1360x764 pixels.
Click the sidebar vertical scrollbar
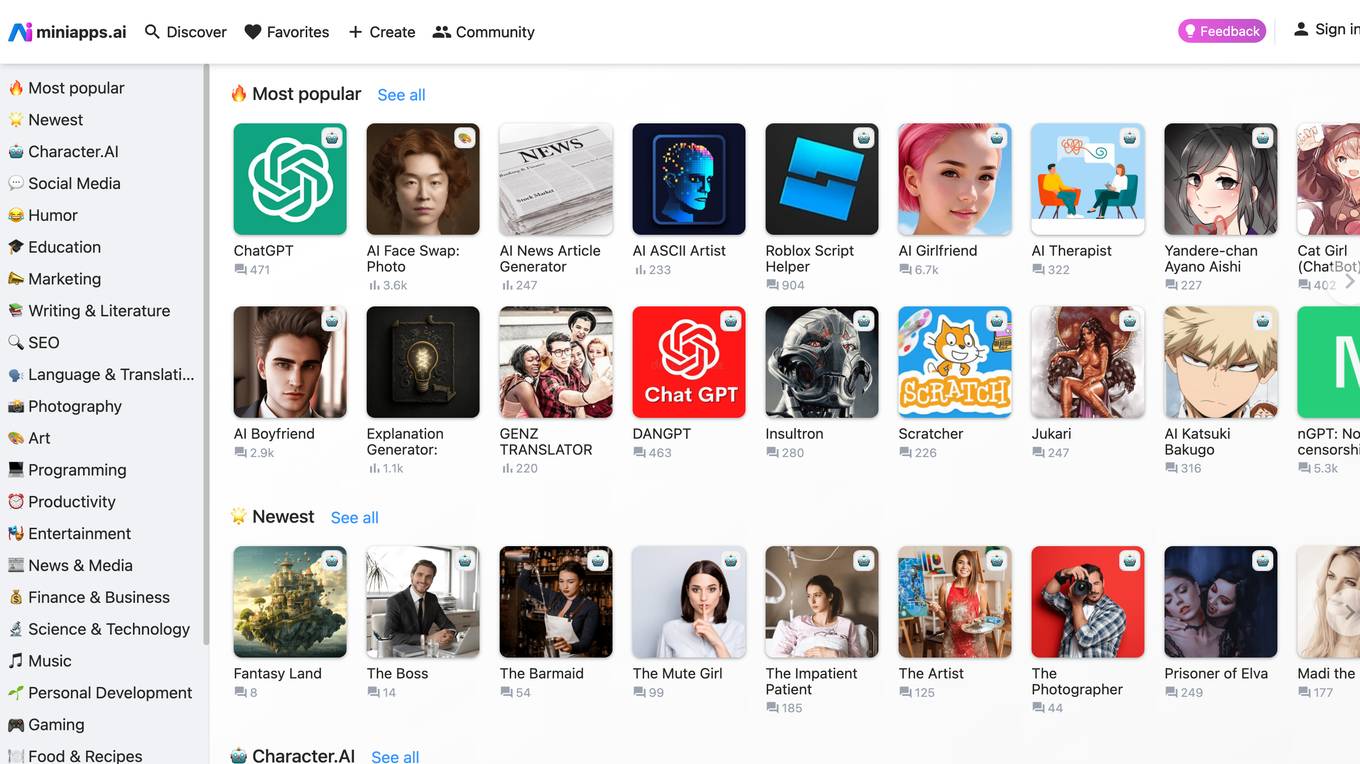(206, 355)
